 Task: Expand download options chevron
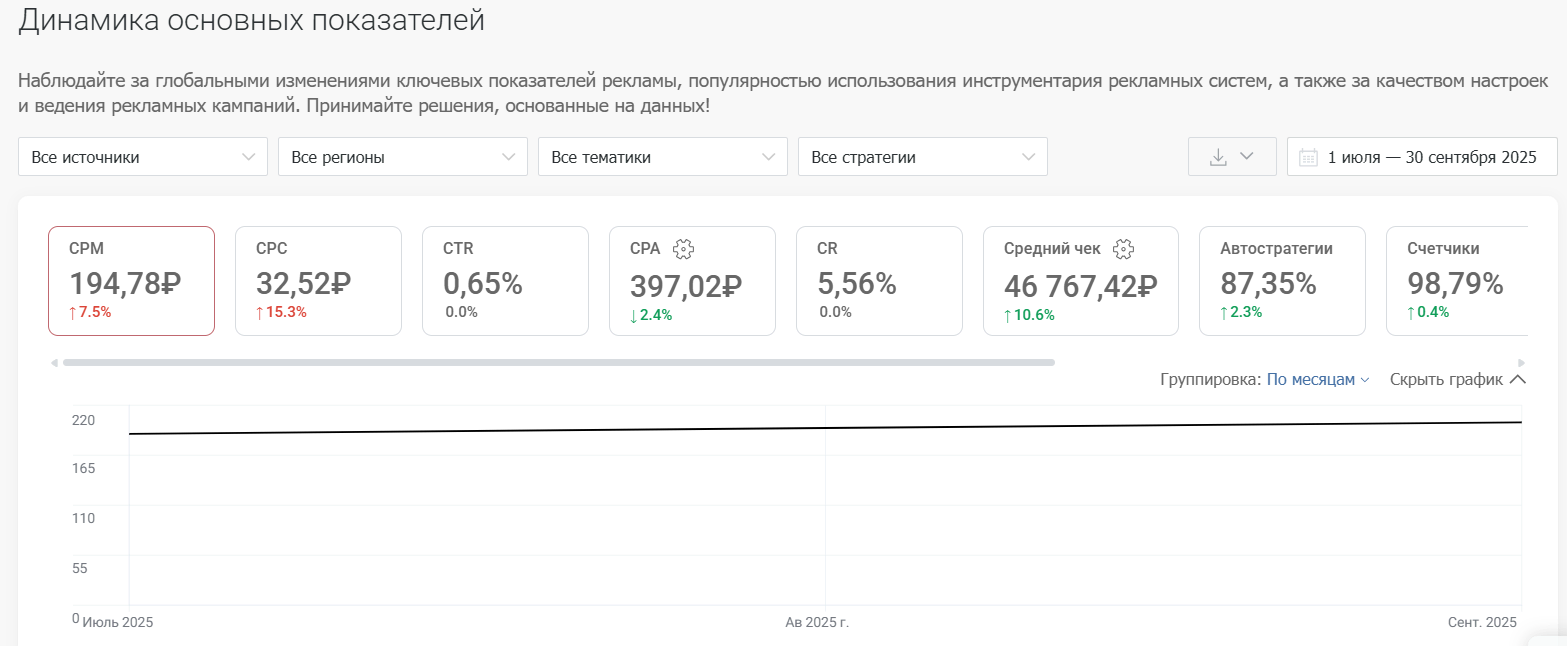(1246, 157)
